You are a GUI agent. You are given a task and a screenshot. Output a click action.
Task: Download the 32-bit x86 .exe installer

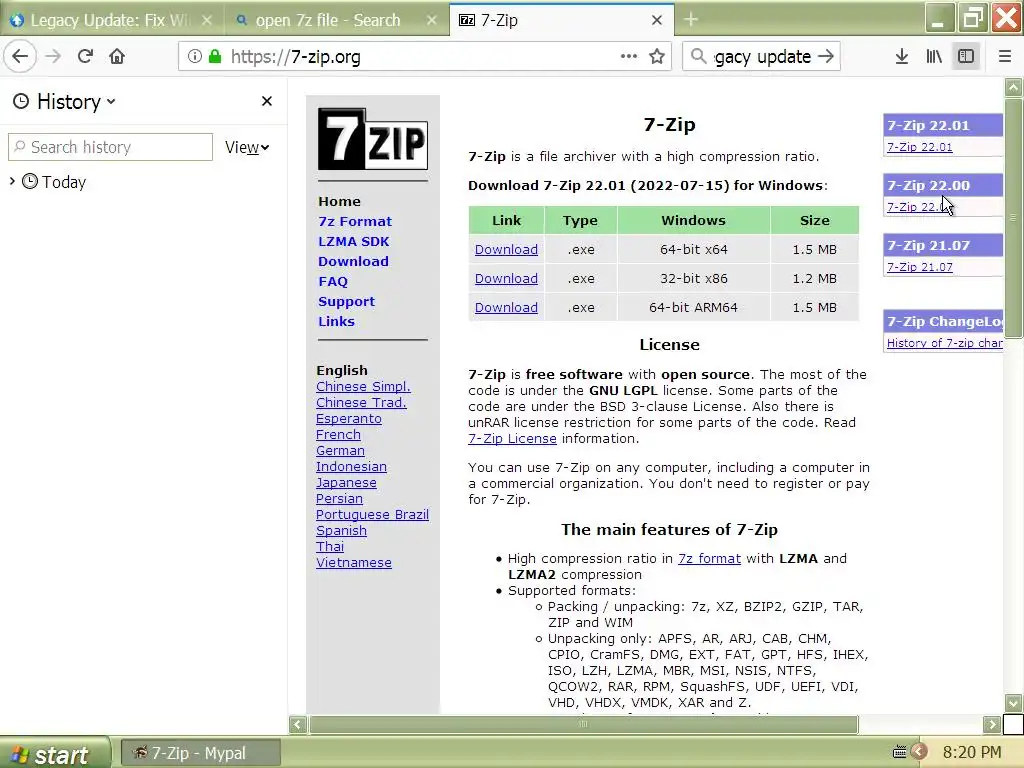[506, 278]
